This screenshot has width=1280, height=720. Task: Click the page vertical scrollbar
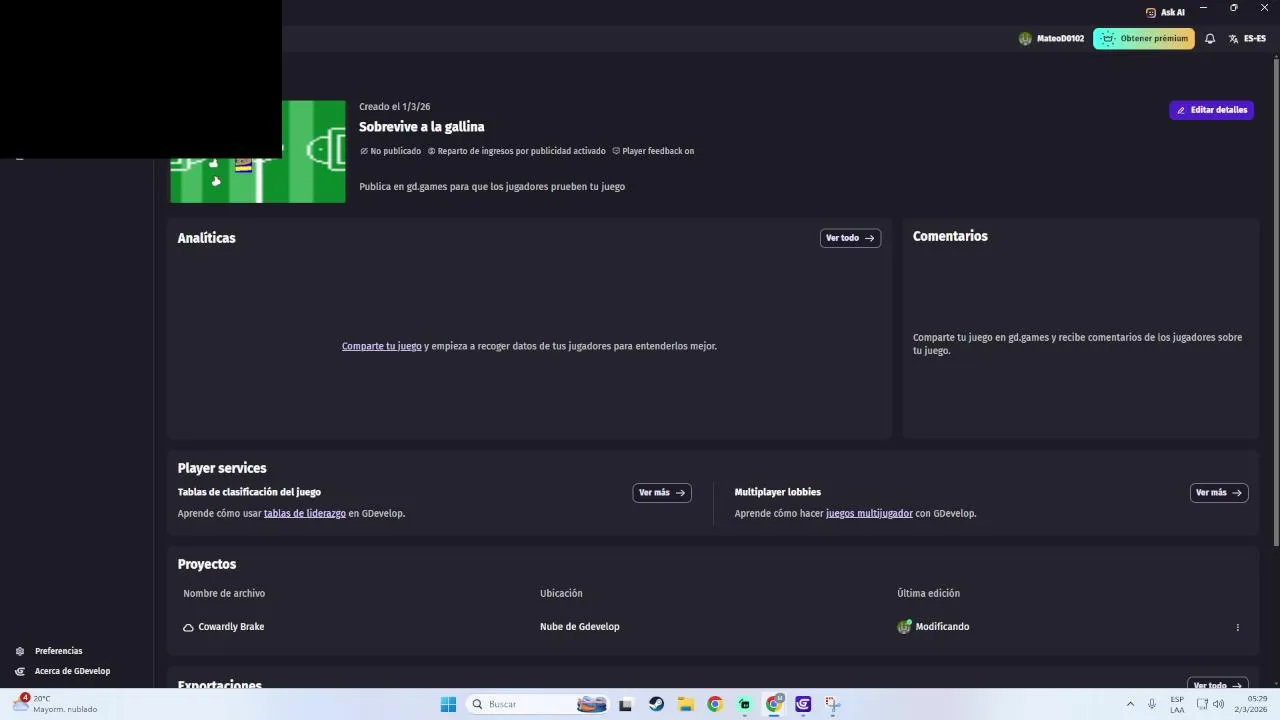[x=1275, y=303]
